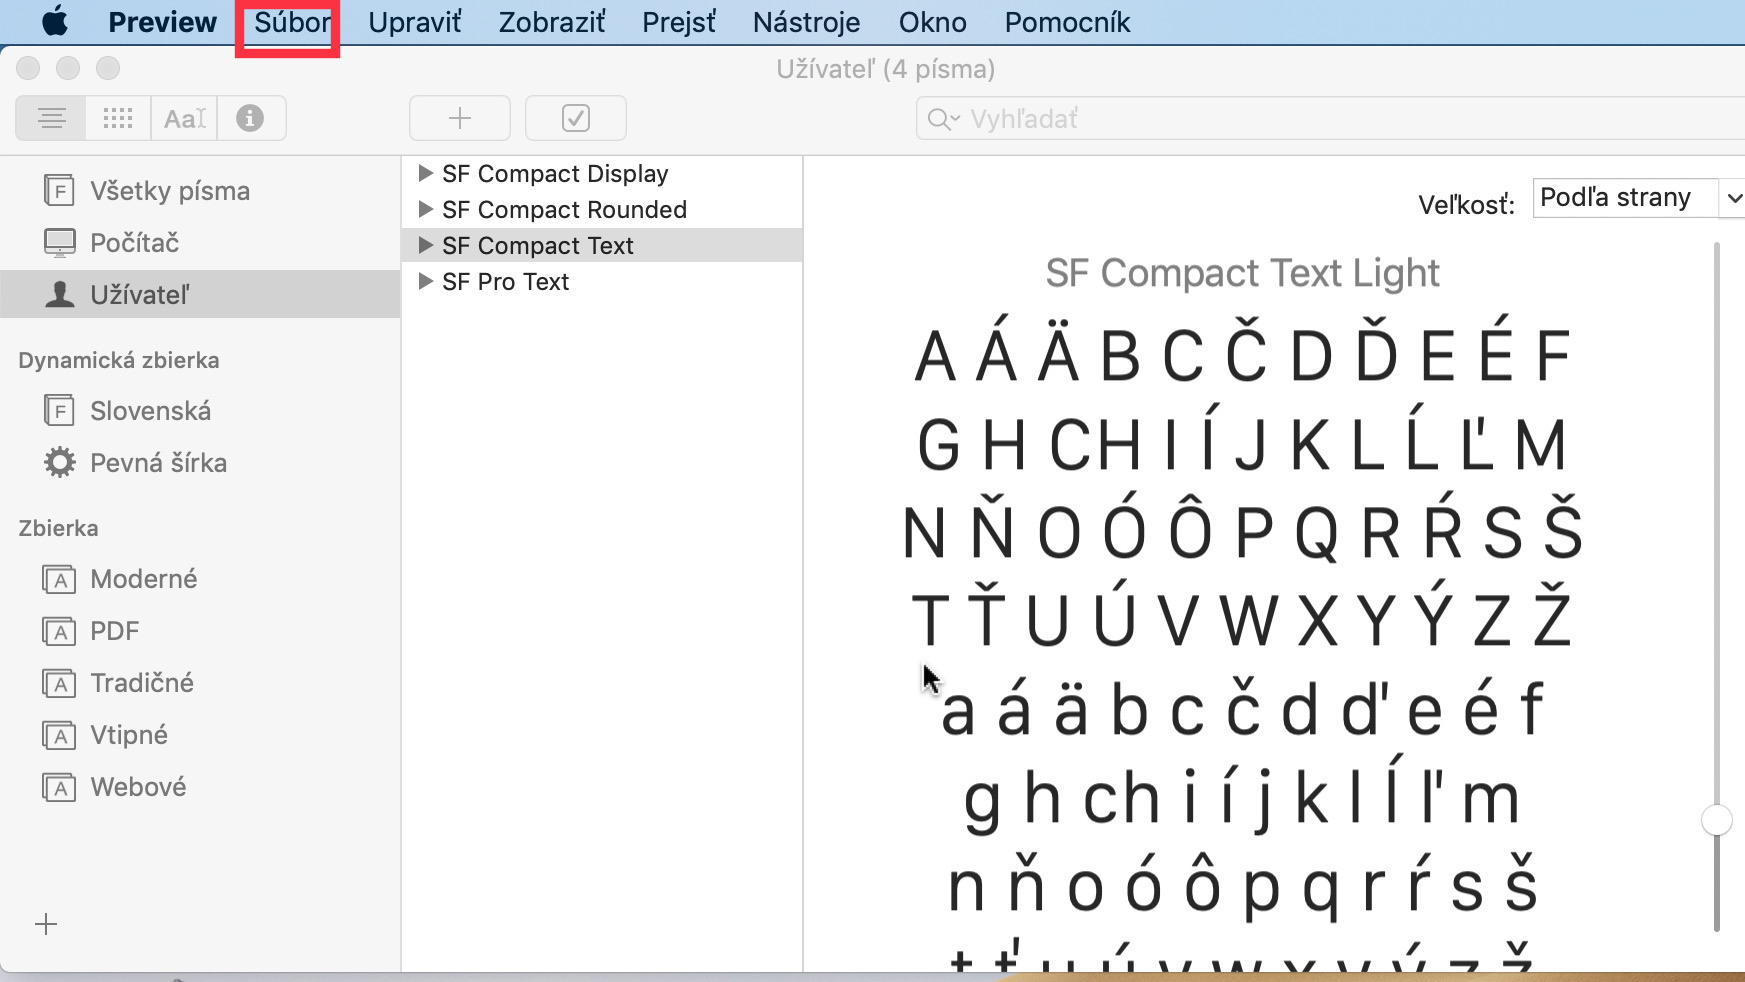The width and height of the screenshot is (1745, 982).
Task: Expand the SF Pro Text family
Action: point(425,281)
